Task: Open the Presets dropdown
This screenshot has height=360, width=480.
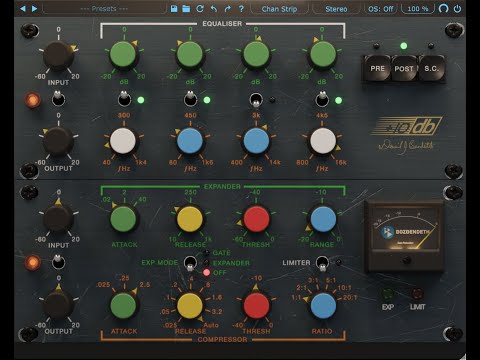Action: 104,9
